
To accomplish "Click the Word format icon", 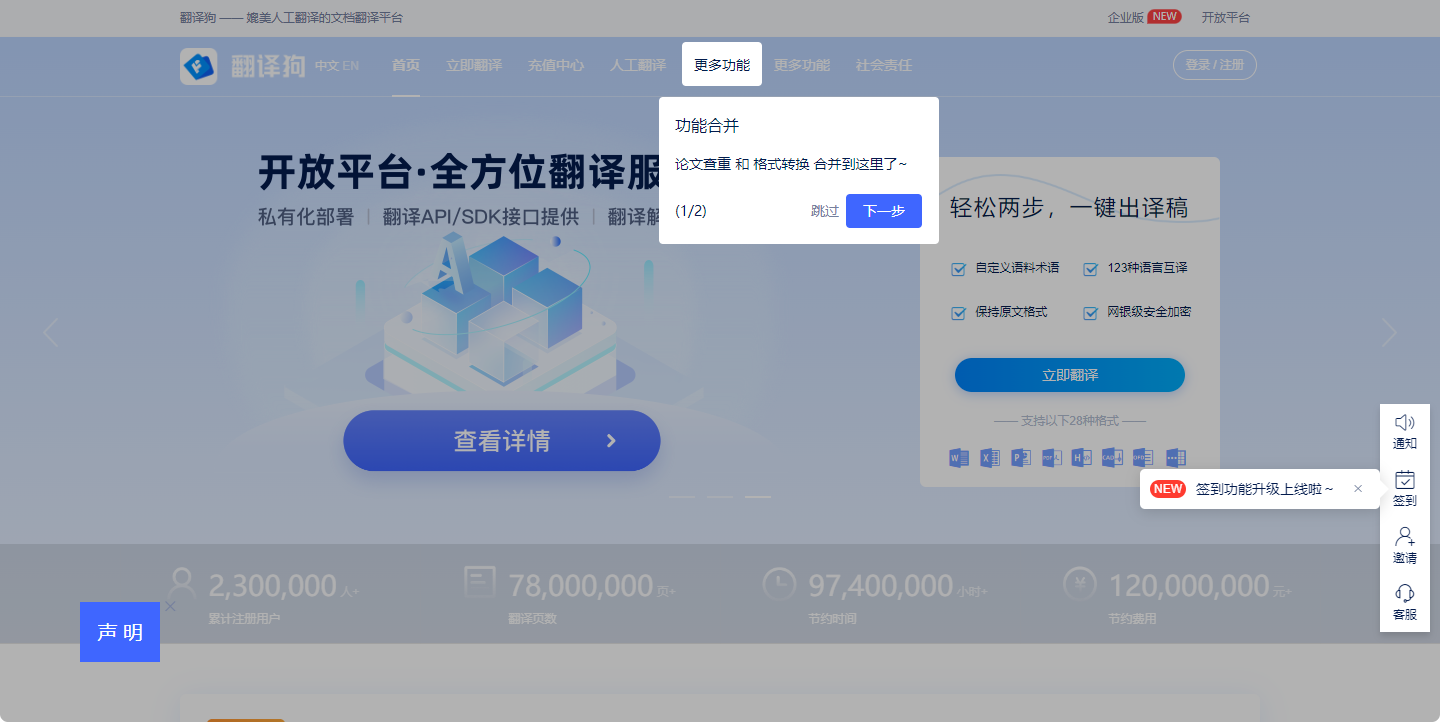I will pyautogui.click(x=959, y=458).
